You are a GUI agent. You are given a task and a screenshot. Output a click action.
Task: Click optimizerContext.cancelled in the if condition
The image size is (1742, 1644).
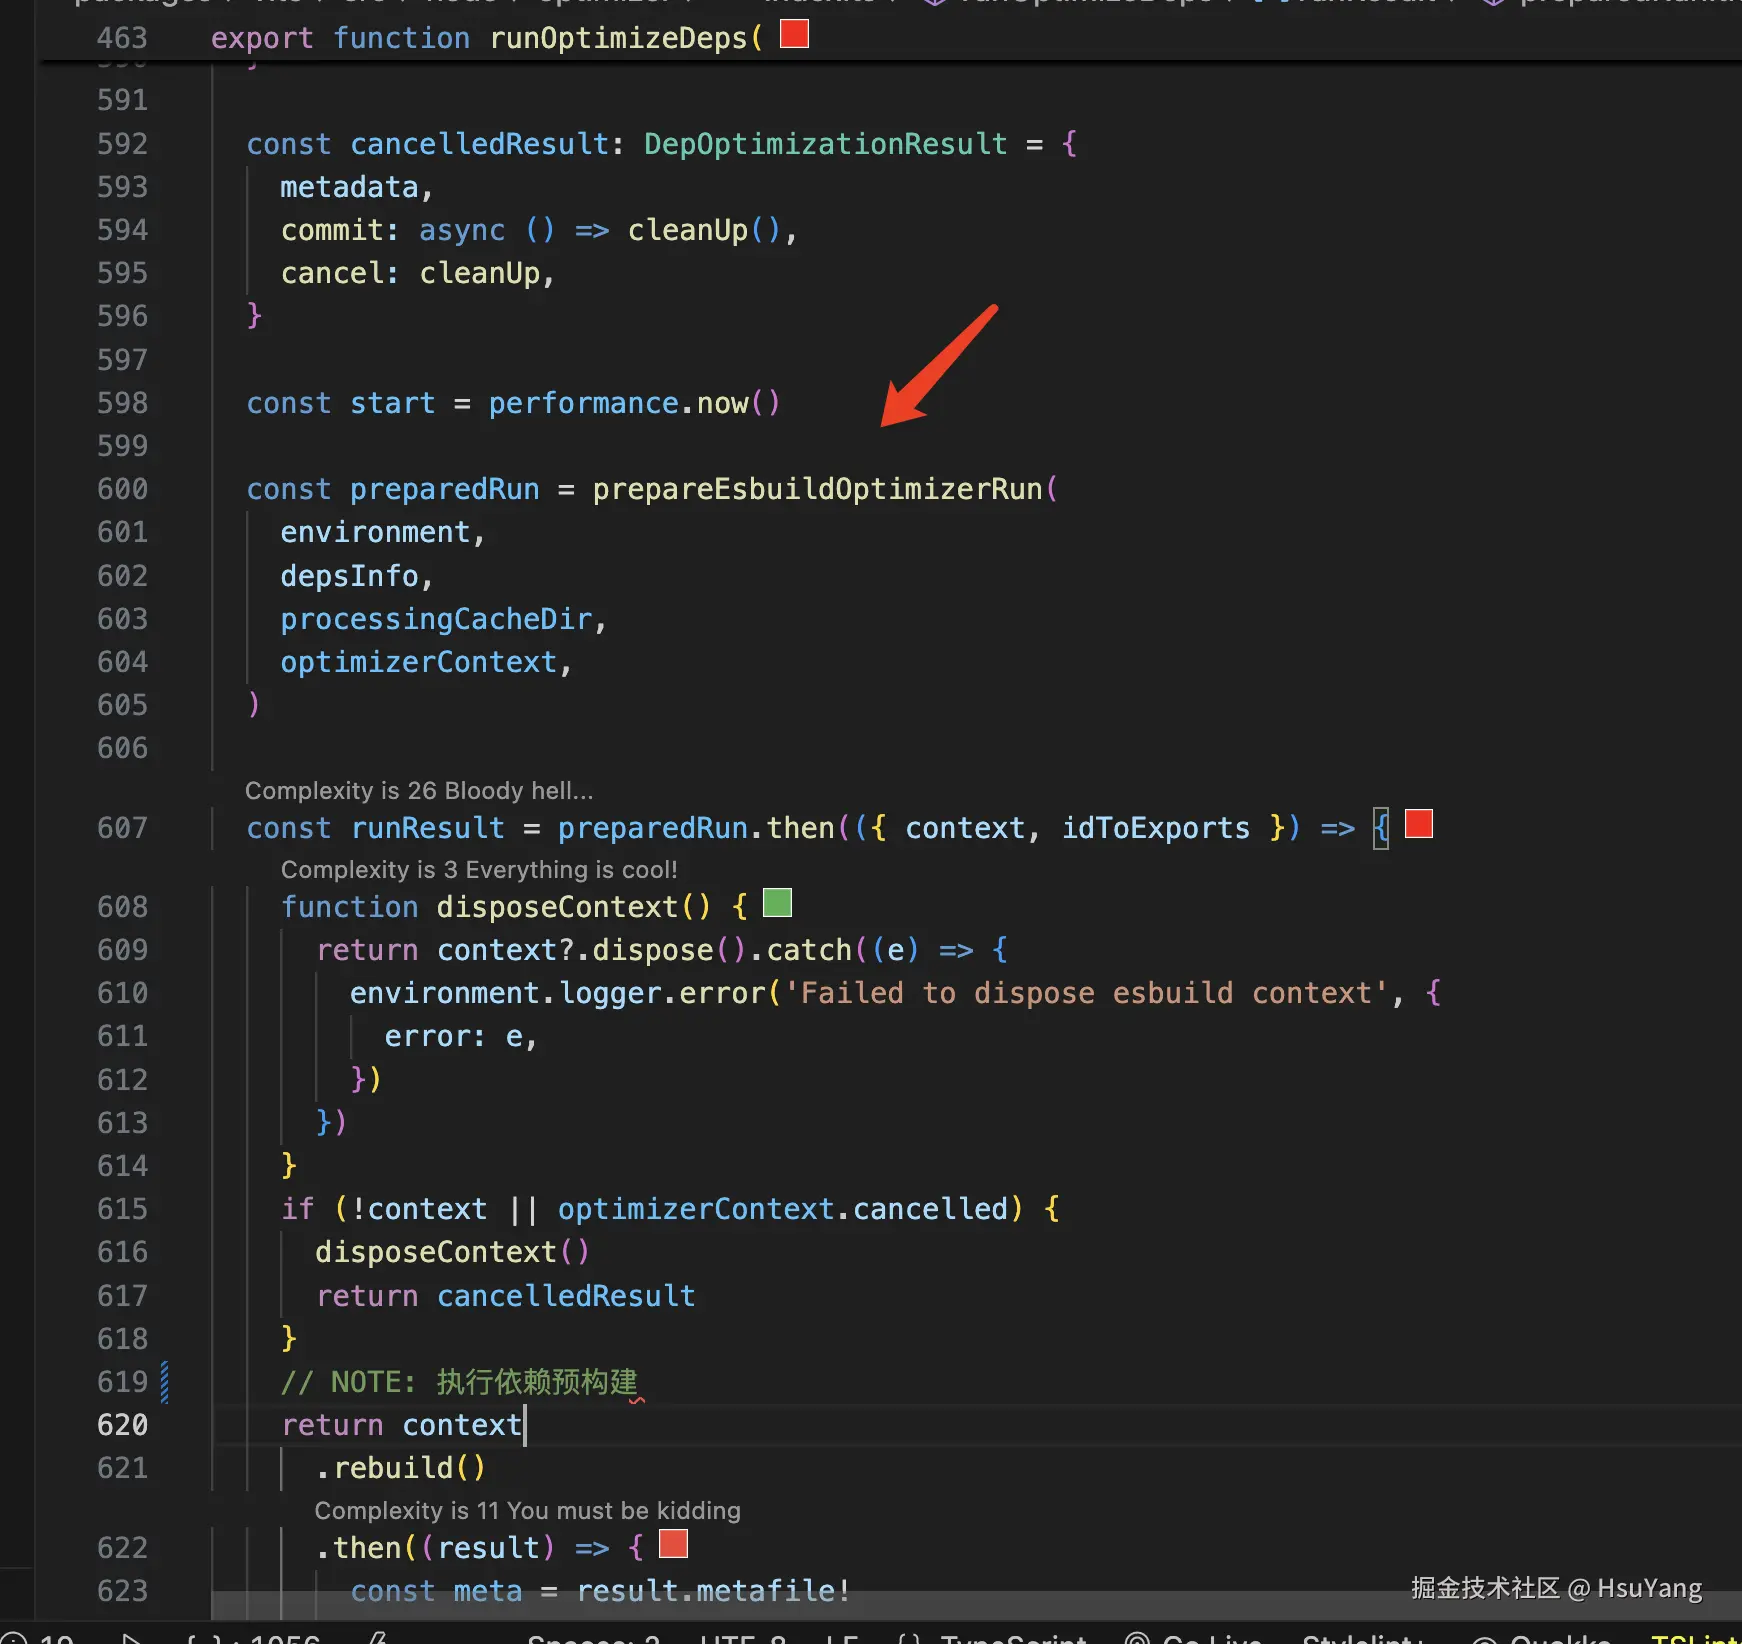pos(783,1209)
